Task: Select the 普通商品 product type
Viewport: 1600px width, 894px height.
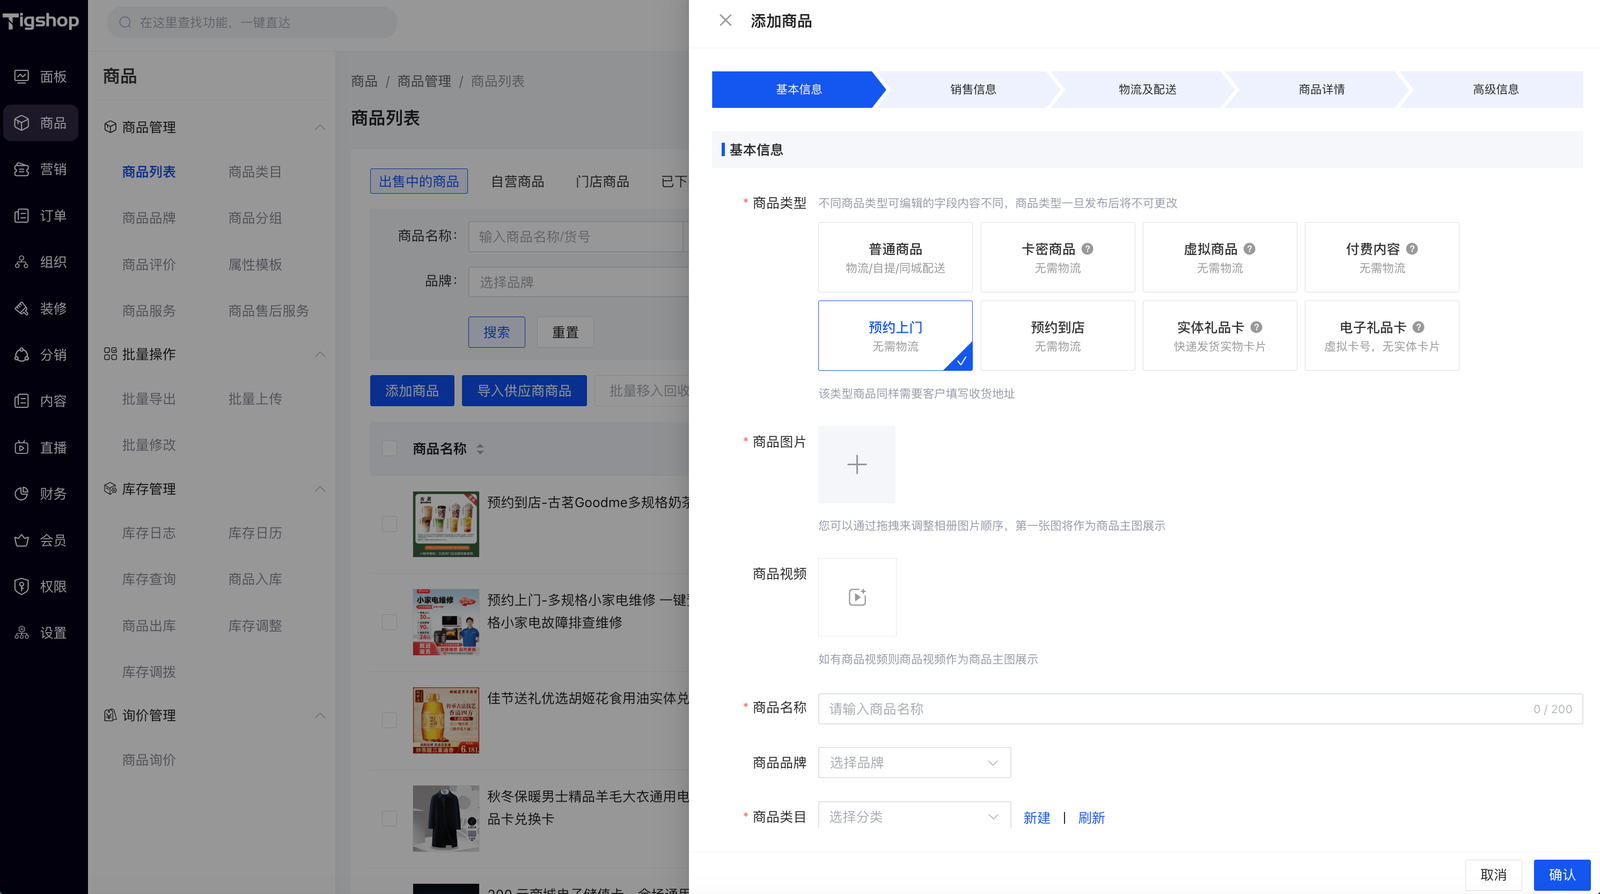Action: coord(895,257)
